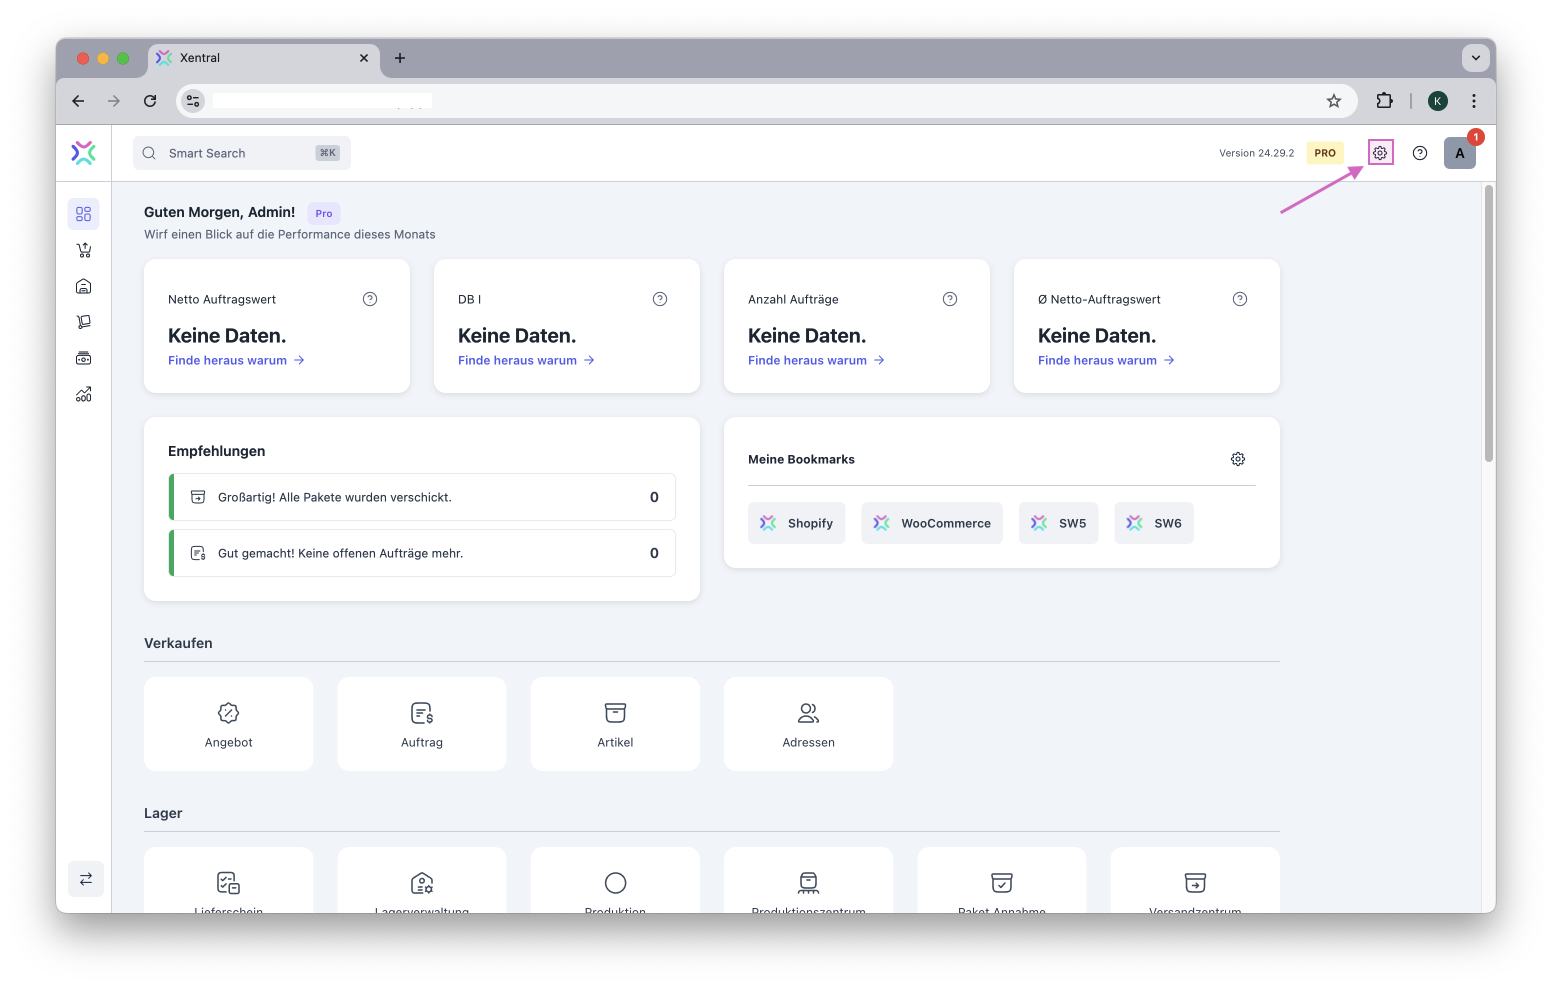The height and width of the screenshot is (987, 1552).
Task: Open the Auftrag tile
Action: click(x=421, y=724)
